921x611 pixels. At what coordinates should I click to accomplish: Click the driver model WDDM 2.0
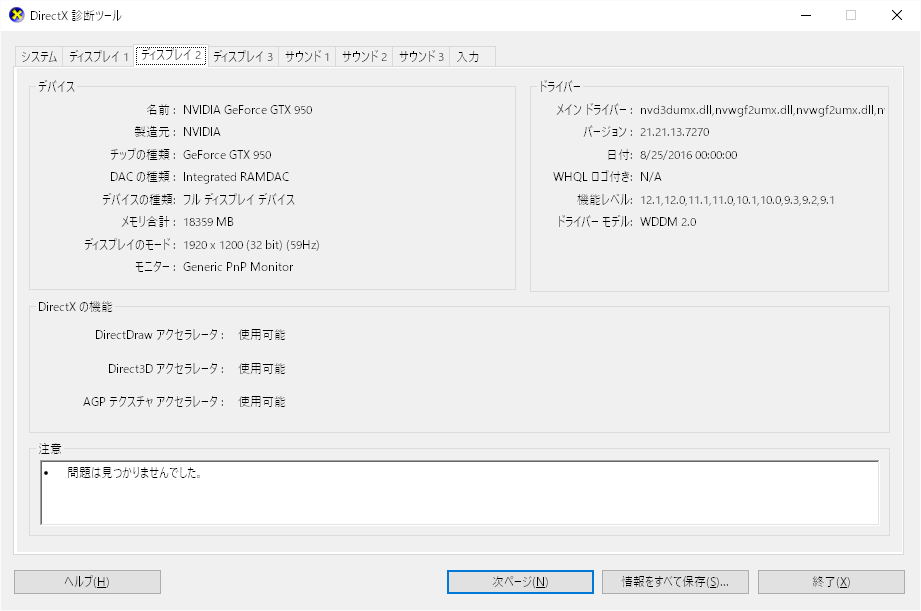coord(668,222)
